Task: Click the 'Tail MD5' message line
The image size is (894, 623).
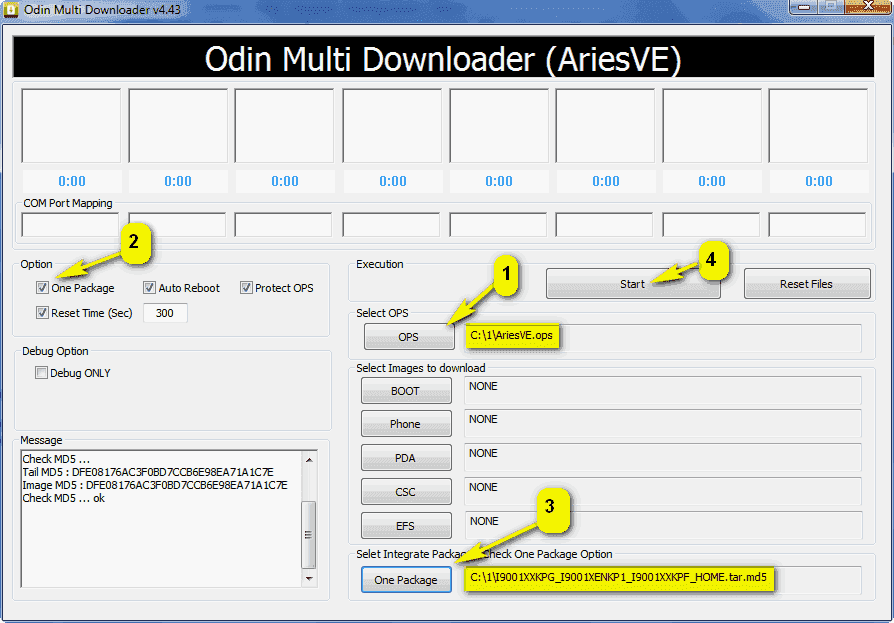Action: 148,472
